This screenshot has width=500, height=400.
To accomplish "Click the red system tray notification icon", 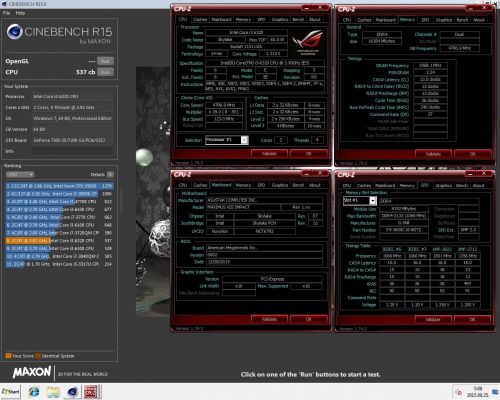I will [459, 392].
